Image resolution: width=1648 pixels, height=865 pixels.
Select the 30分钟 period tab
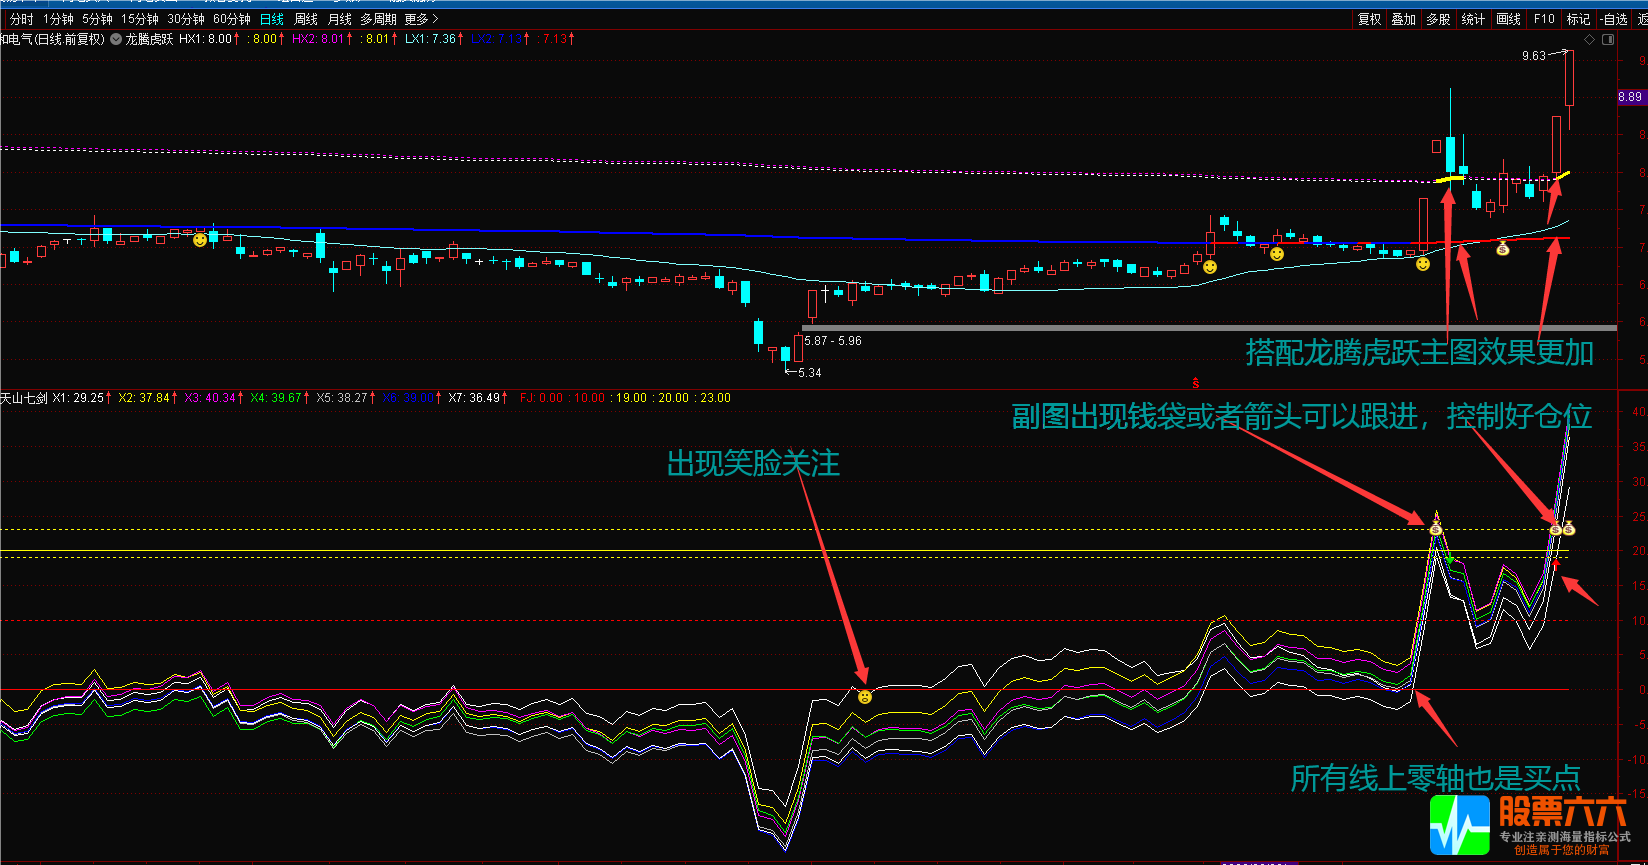(x=186, y=19)
